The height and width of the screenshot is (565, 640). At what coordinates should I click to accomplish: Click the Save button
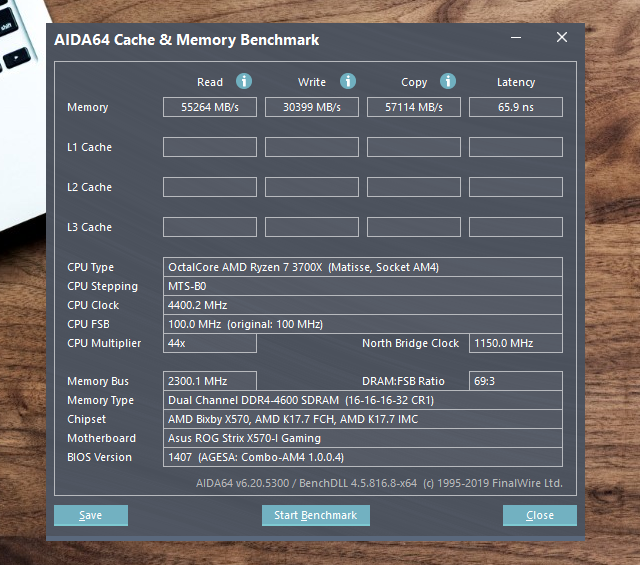click(91, 515)
